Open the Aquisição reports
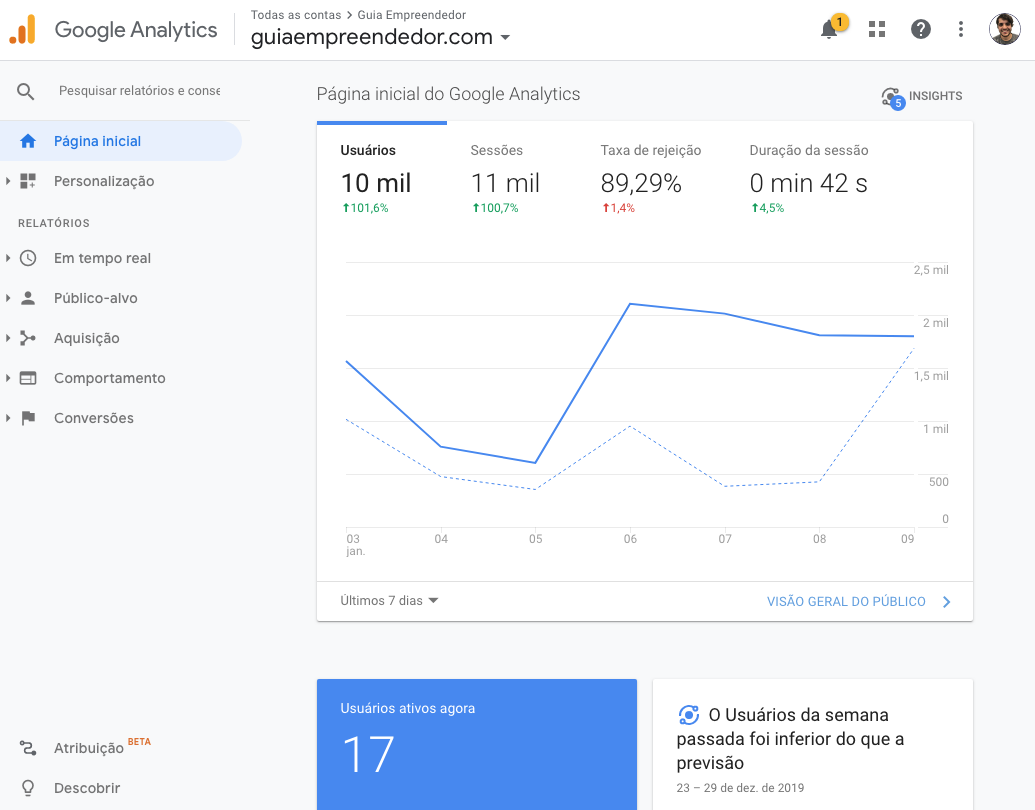 point(86,338)
